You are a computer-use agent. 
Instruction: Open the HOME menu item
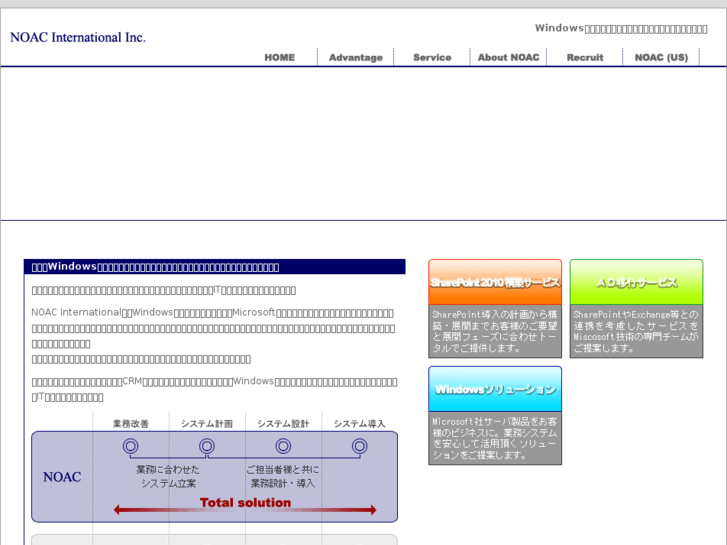point(280,58)
